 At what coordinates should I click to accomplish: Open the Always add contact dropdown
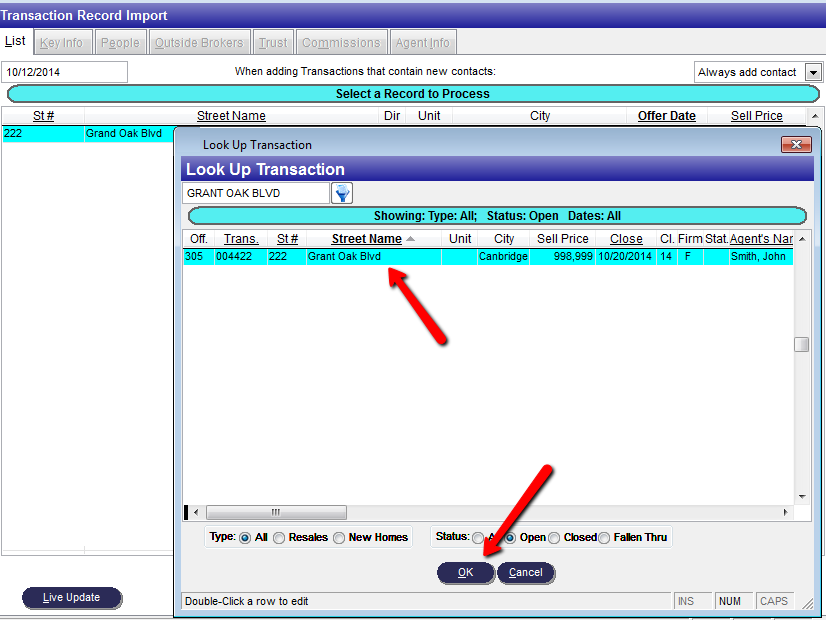click(812, 72)
